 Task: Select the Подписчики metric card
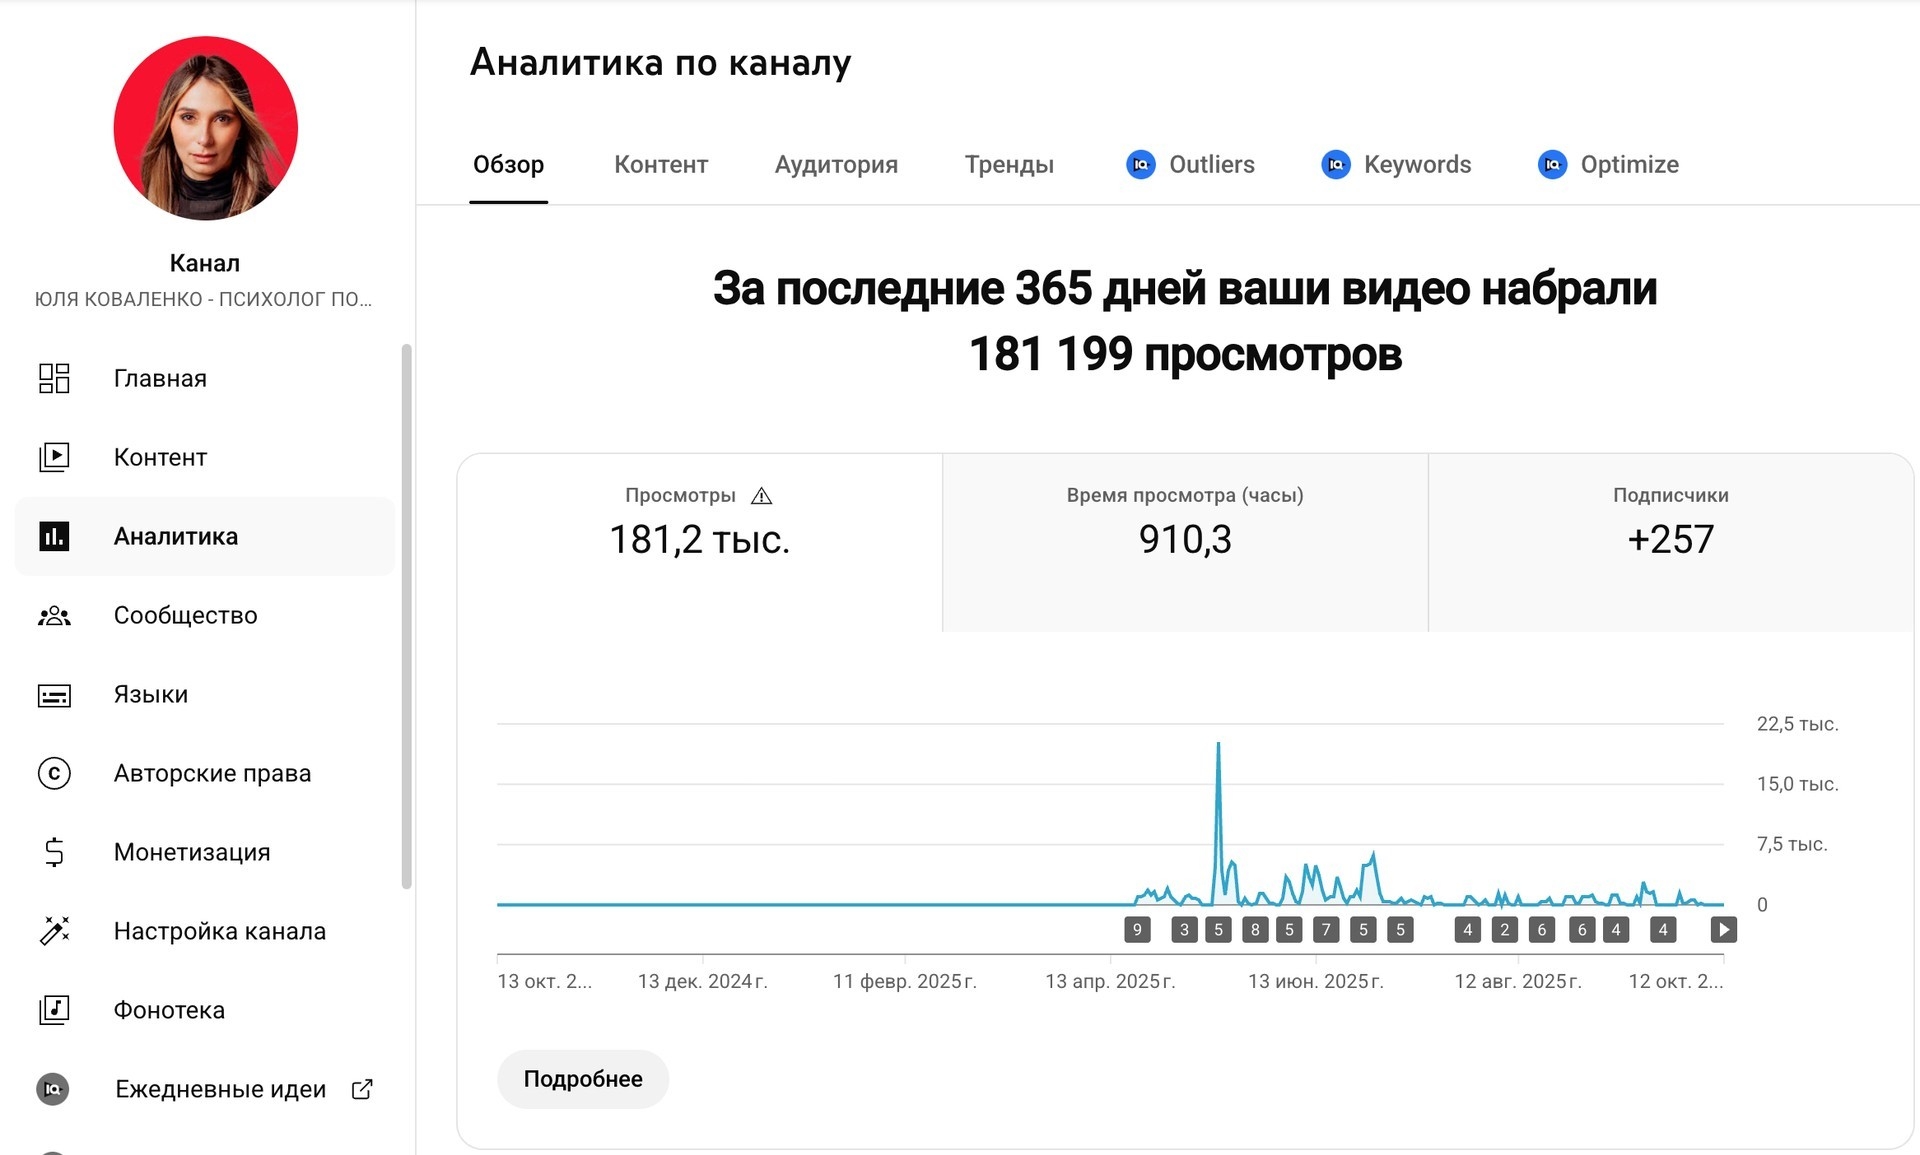(1670, 541)
